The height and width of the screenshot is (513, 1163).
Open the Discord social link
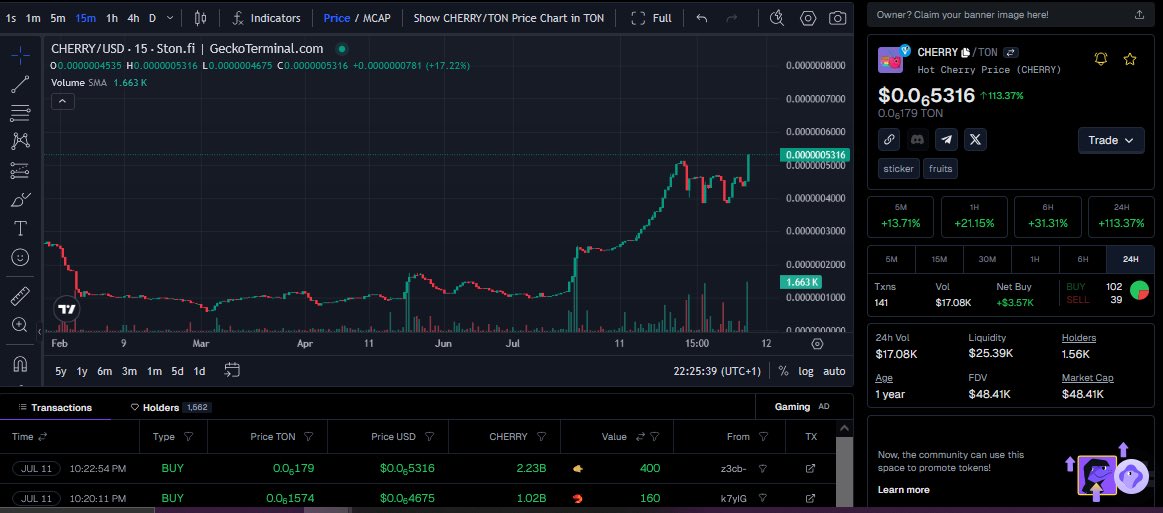917,139
